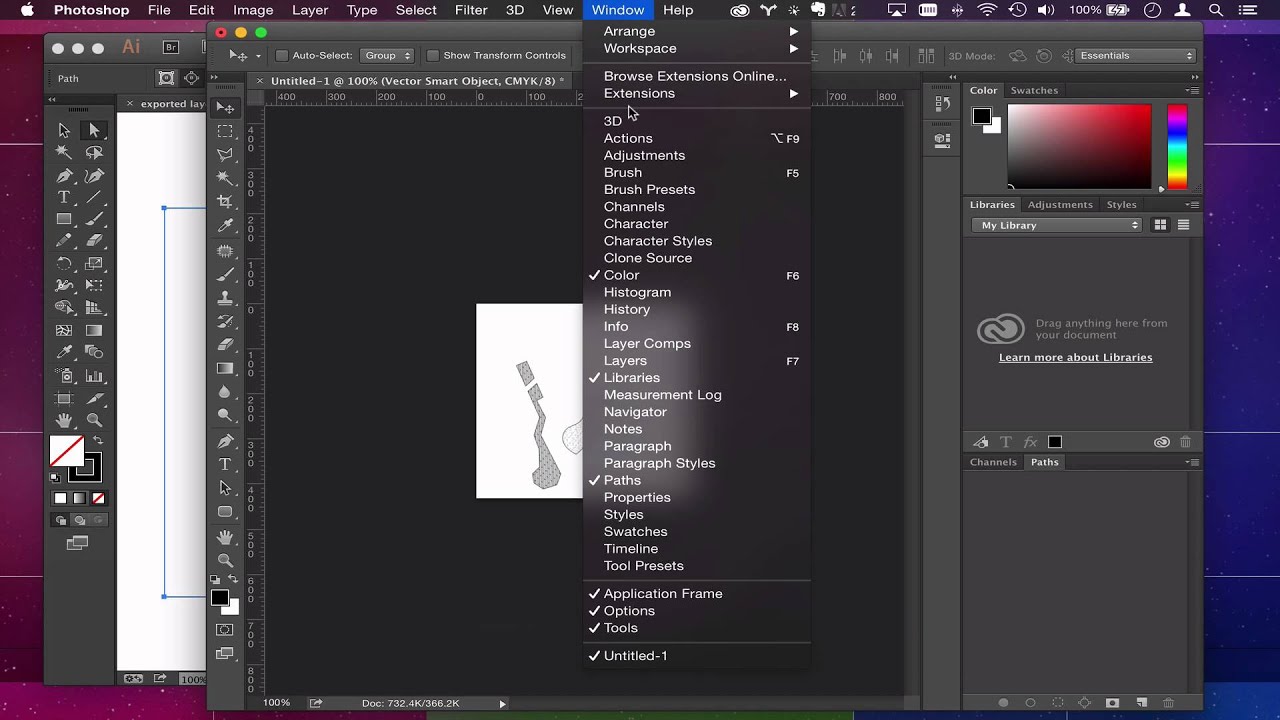Open the Paths panel flyout menu
Viewport: 1280px width, 720px height.
click(1192, 462)
